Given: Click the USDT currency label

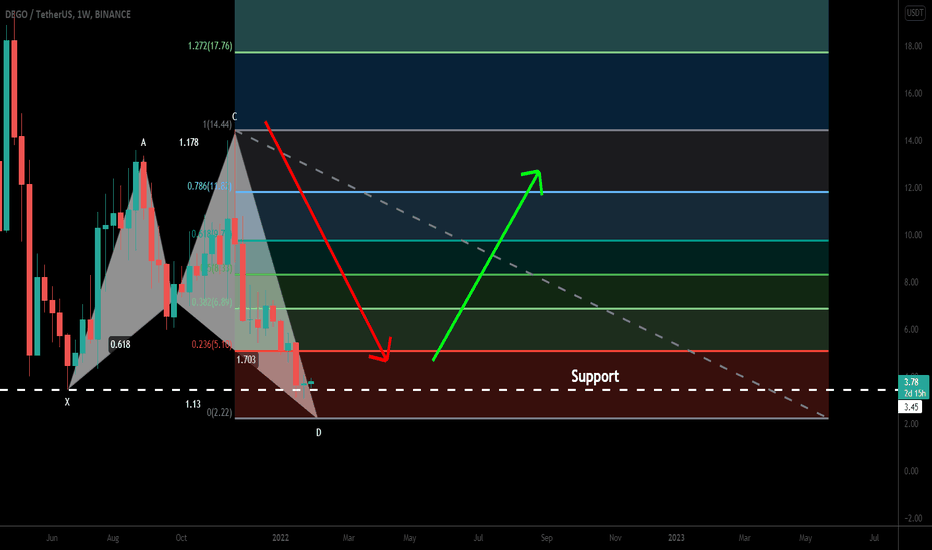Looking at the screenshot, I should [914, 13].
